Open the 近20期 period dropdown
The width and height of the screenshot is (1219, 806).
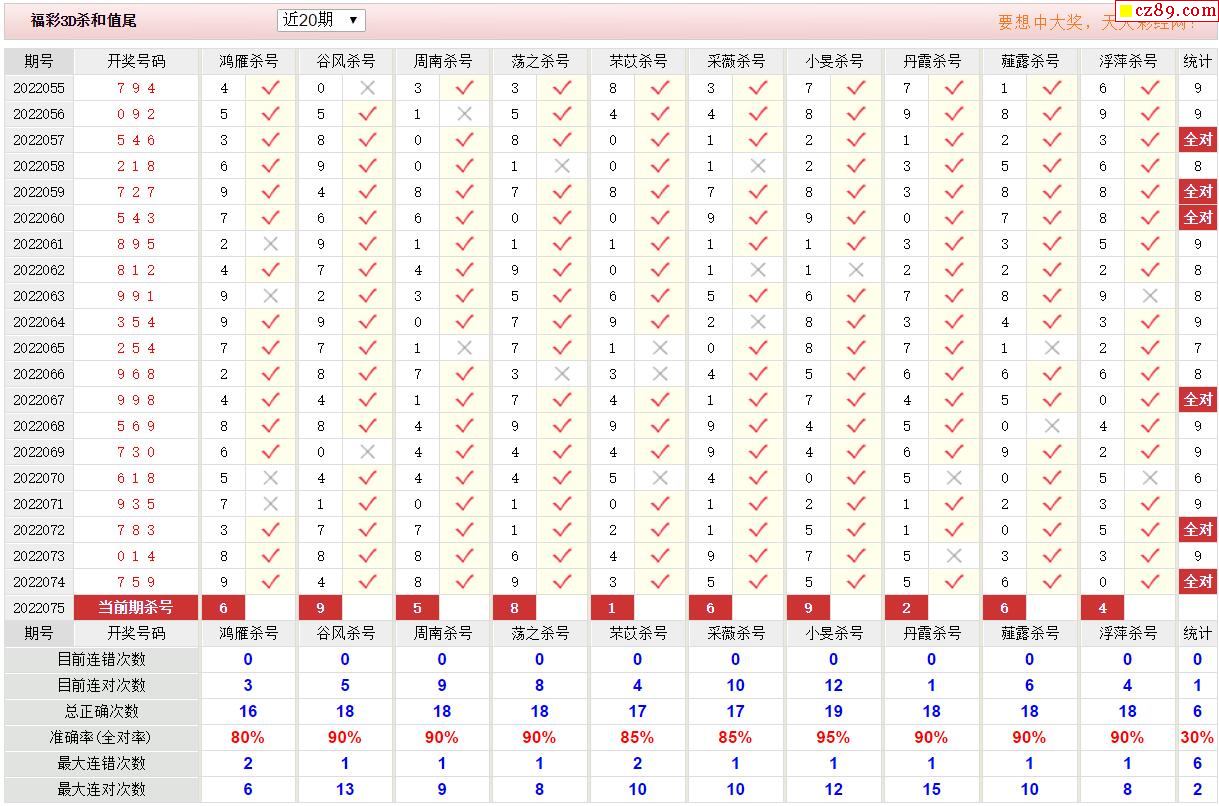321,20
